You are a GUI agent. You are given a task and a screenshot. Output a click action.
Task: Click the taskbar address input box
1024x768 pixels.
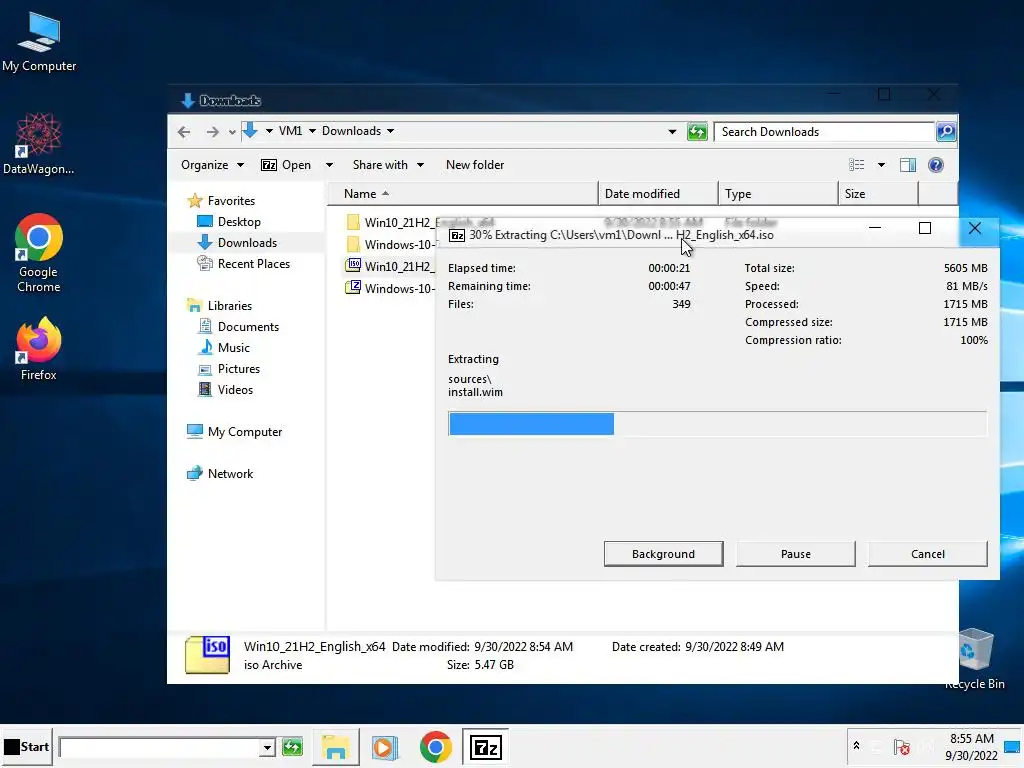(159, 747)
